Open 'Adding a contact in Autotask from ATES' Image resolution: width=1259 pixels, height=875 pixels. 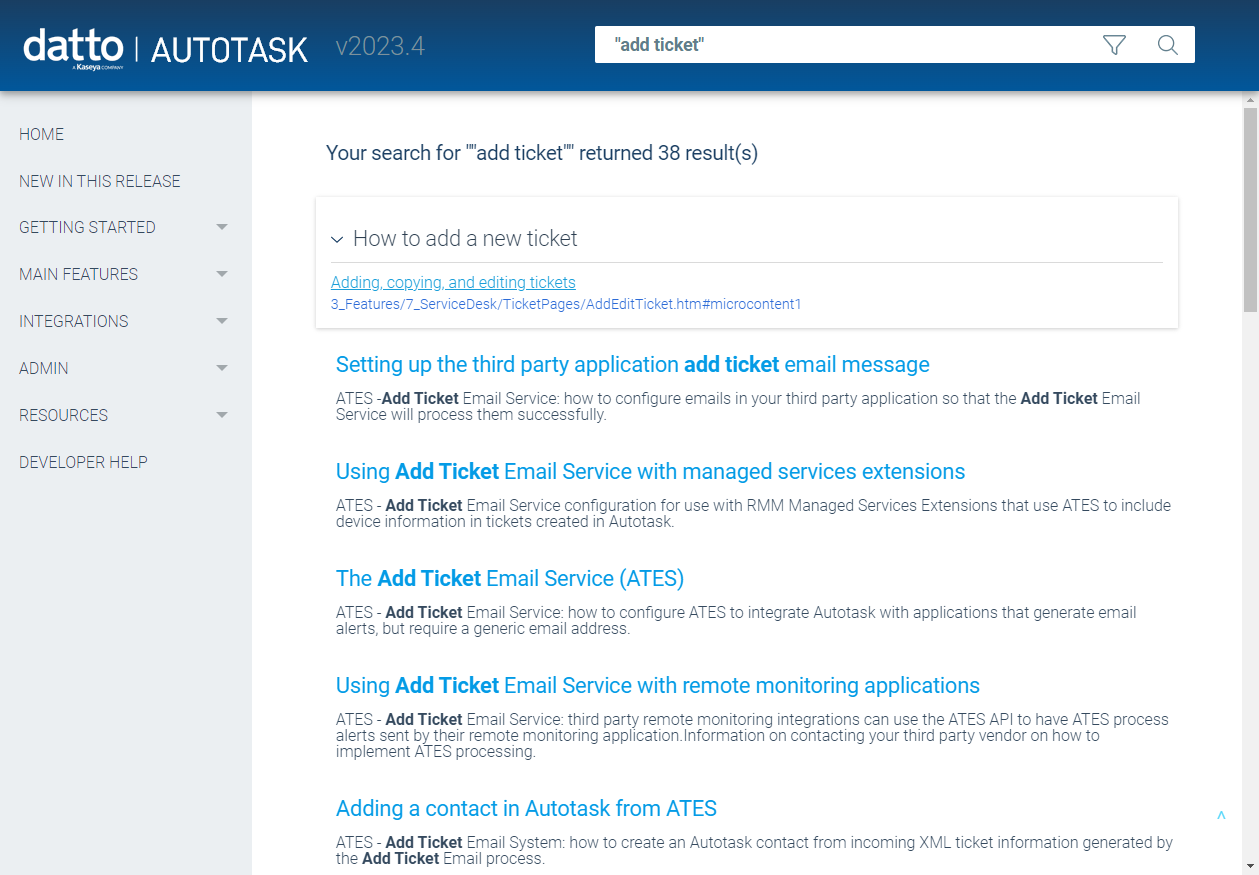[x=526, y=808]
